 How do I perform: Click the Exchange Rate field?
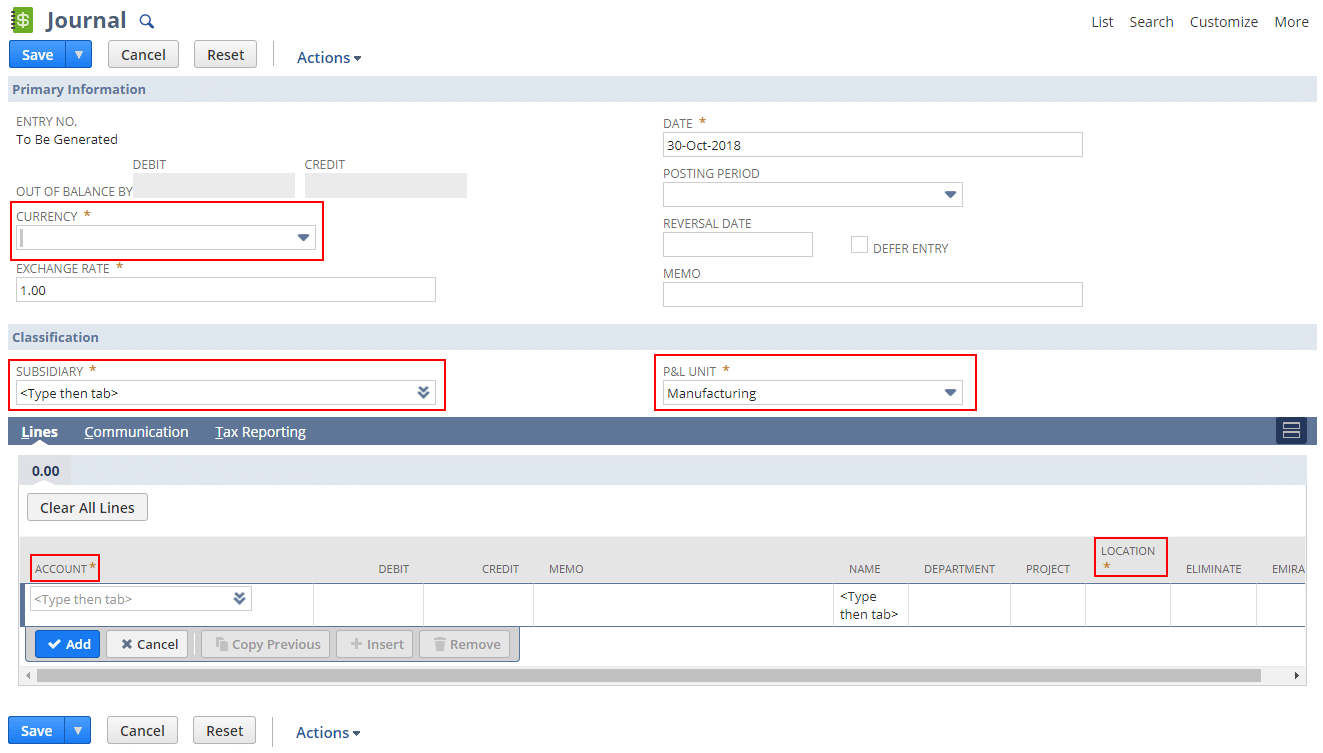click(226, 290)
